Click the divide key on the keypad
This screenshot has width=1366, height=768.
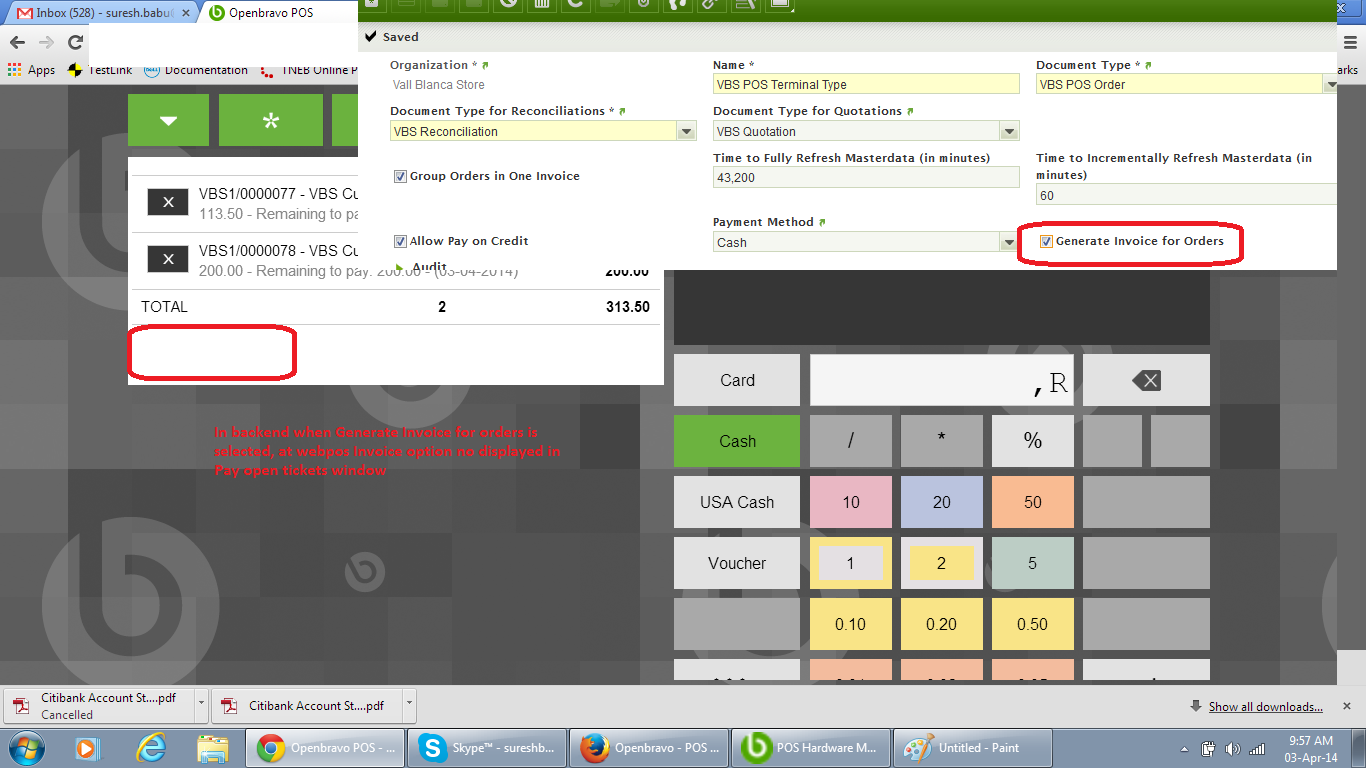point(851,441)
